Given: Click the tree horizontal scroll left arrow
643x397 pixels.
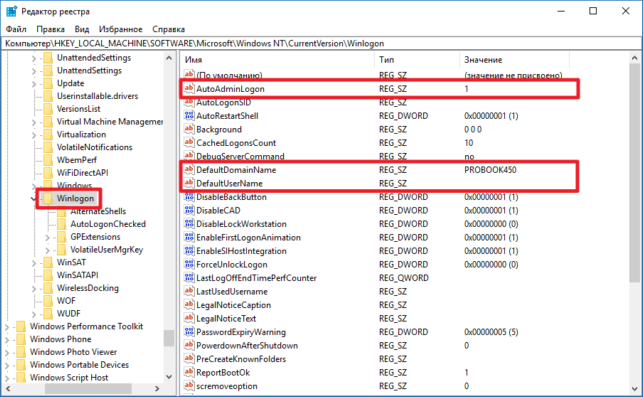Looking at the screenshot, I should click(8, 388).
